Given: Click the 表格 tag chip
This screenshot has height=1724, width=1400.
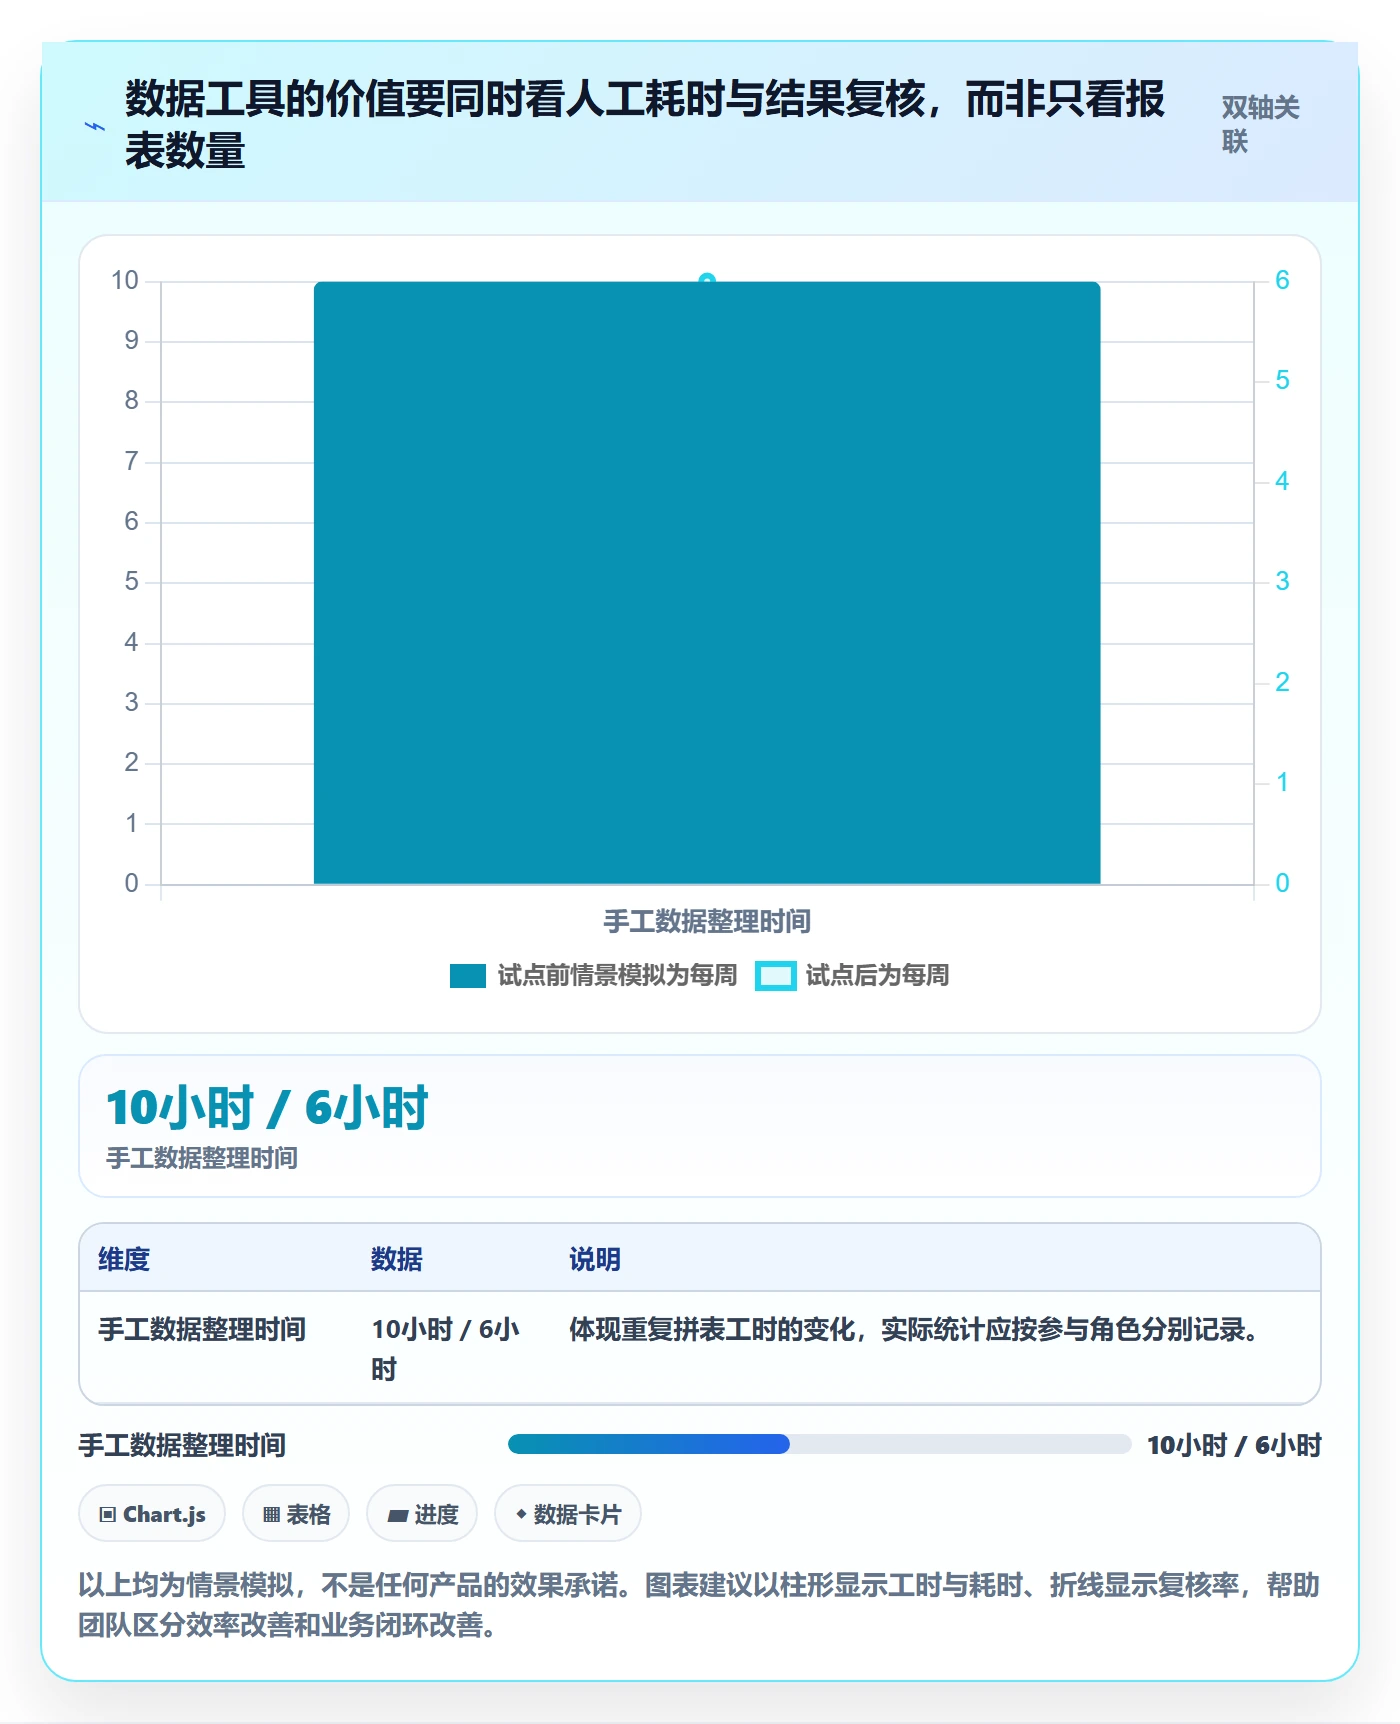Looking at the screenshot, I should pos(296,1514).
